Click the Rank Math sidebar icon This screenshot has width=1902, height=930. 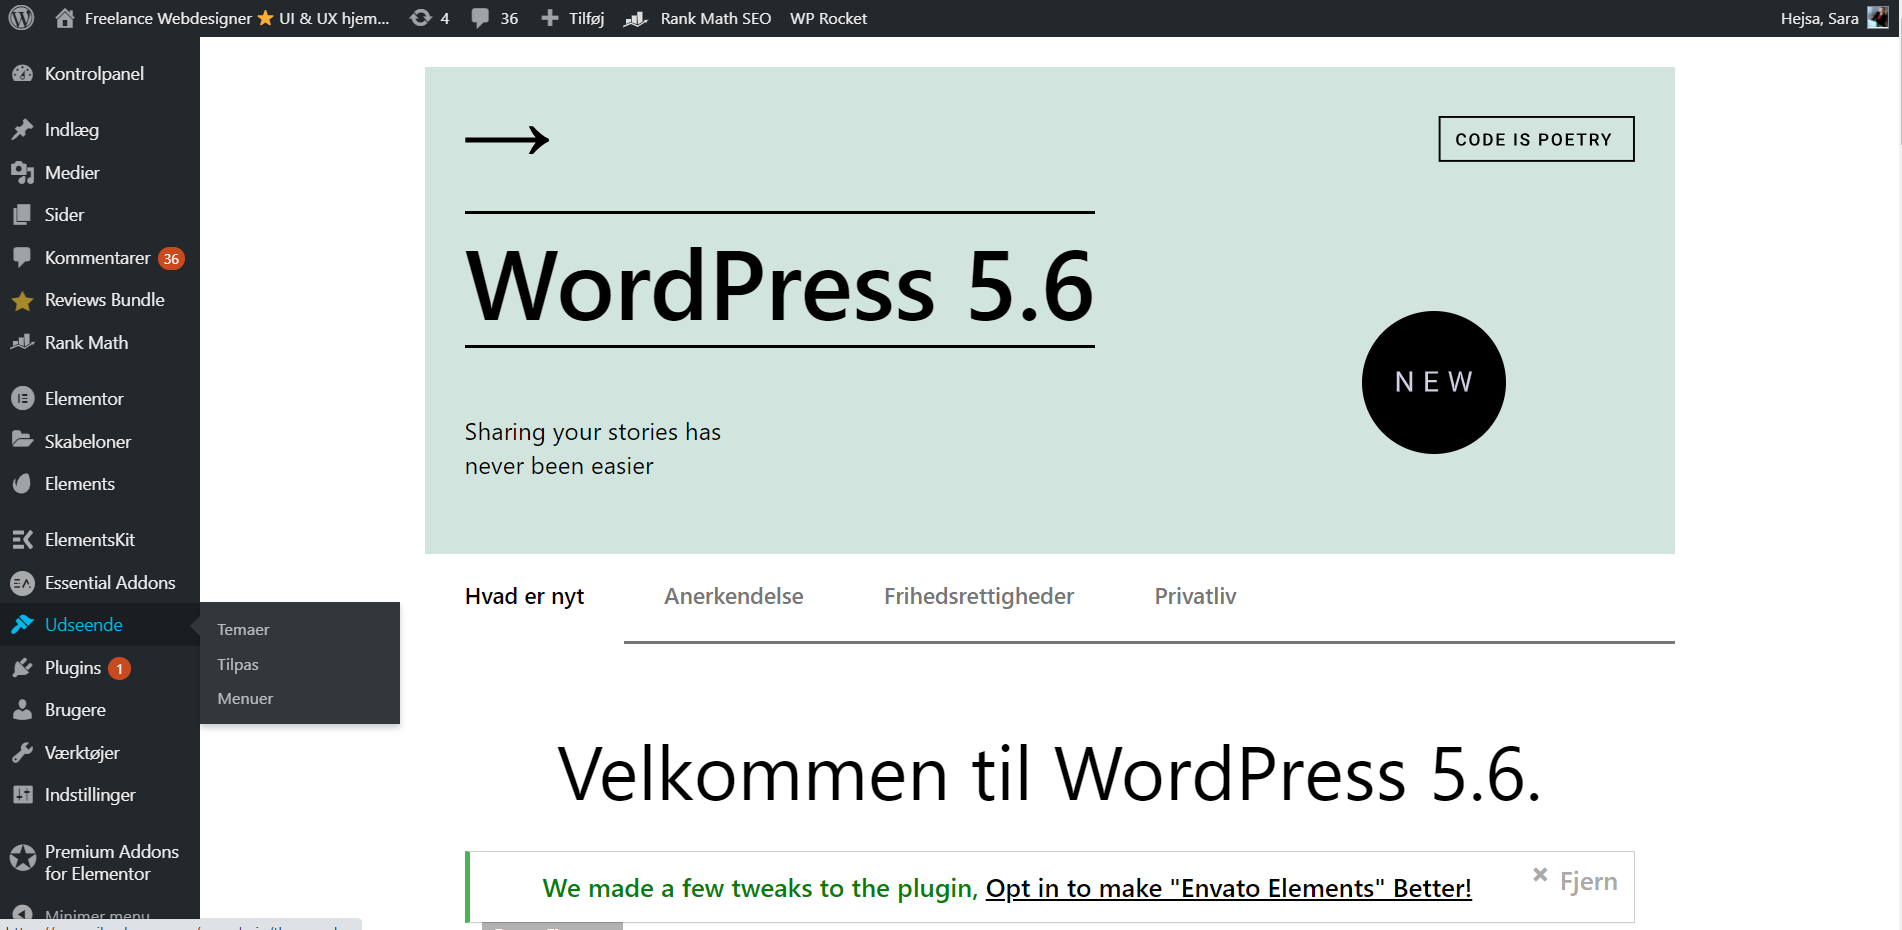click(x=22, y=343)
